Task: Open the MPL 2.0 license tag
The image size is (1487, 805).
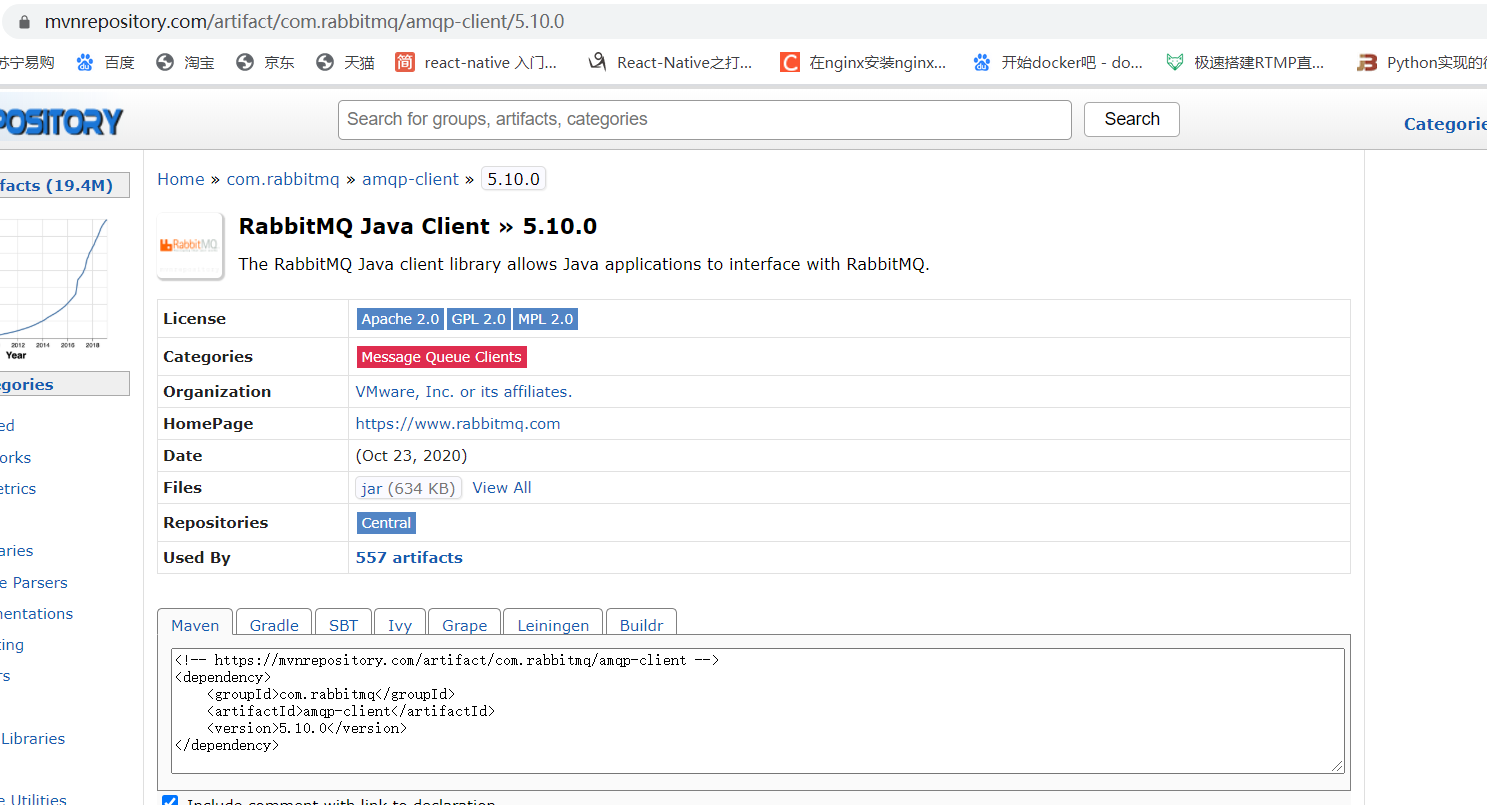Action: [546, 319]
